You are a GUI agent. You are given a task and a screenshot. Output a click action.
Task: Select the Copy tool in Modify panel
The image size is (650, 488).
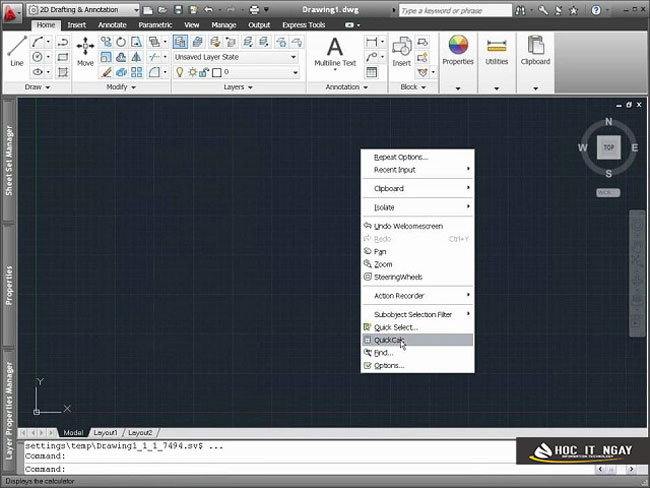coord(106,41)
